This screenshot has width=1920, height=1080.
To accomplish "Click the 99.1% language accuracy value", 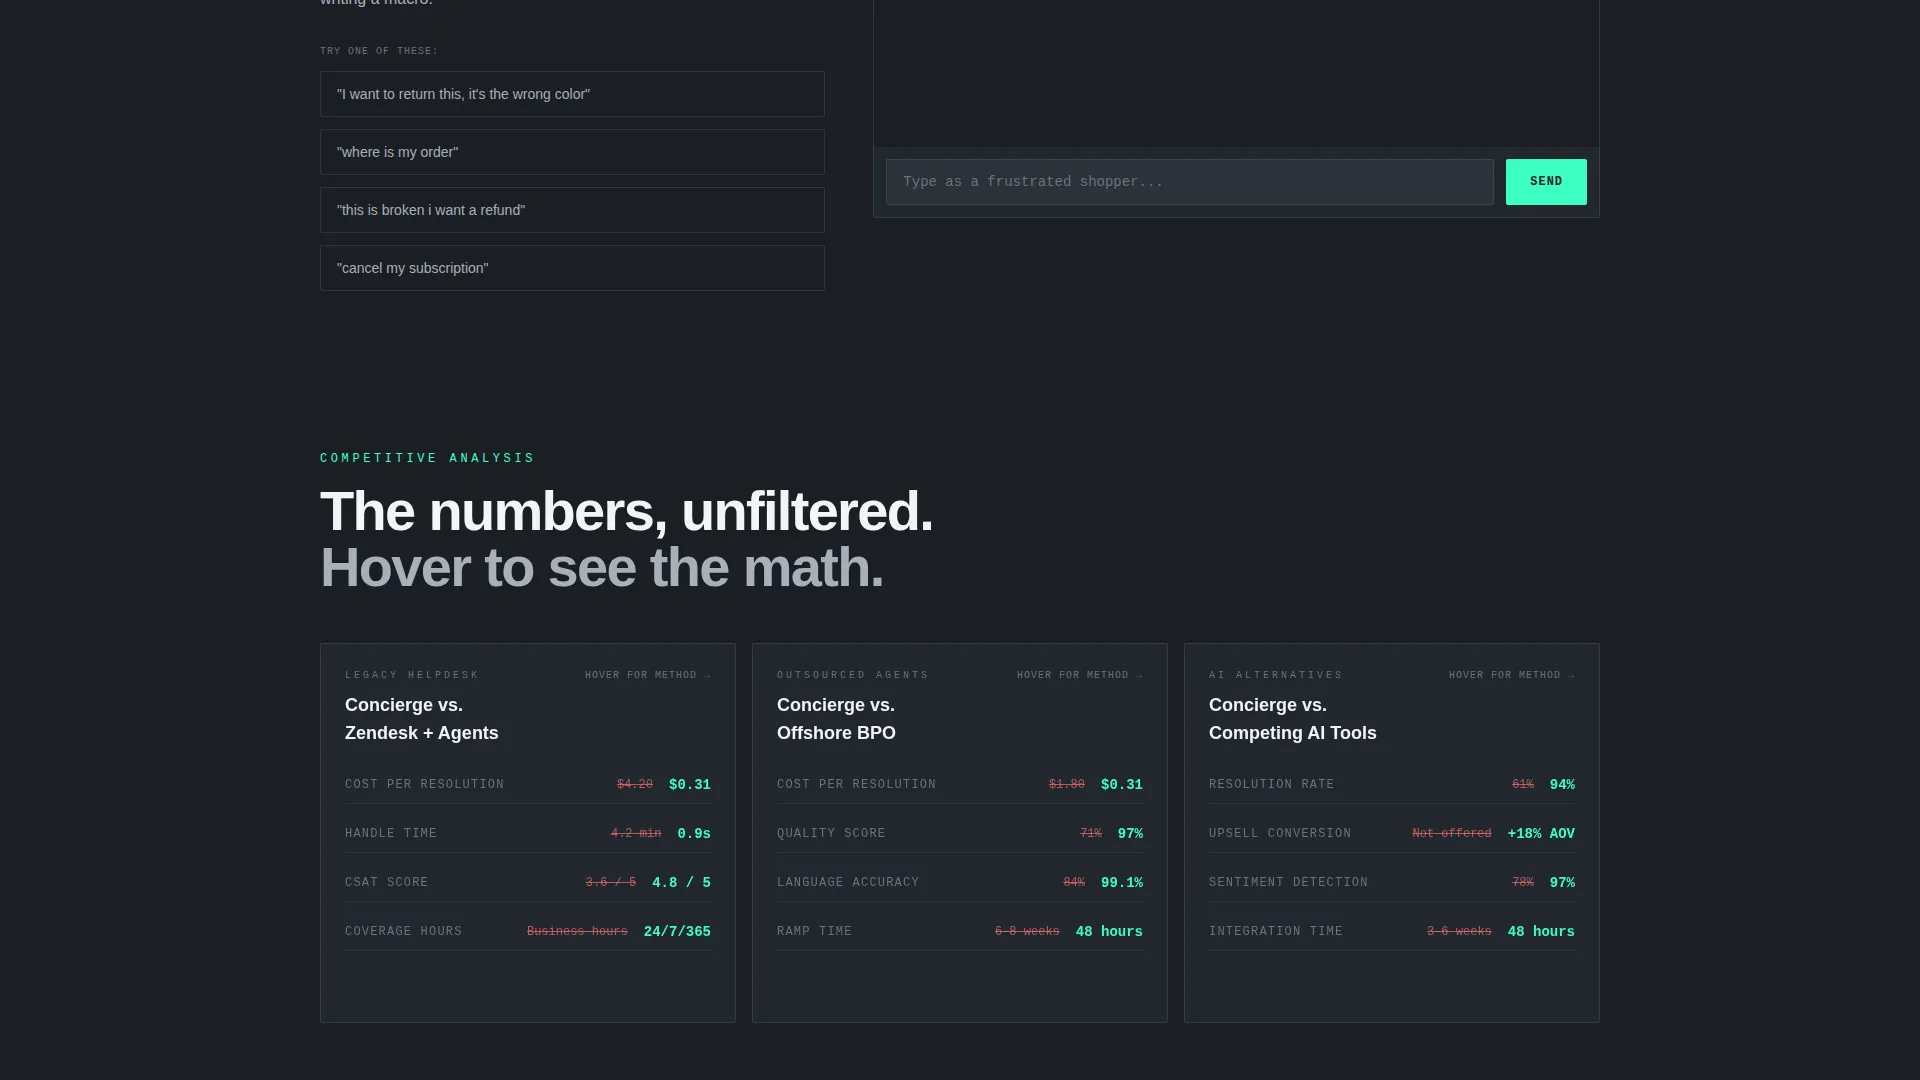I will click(x=1122, y=883).
